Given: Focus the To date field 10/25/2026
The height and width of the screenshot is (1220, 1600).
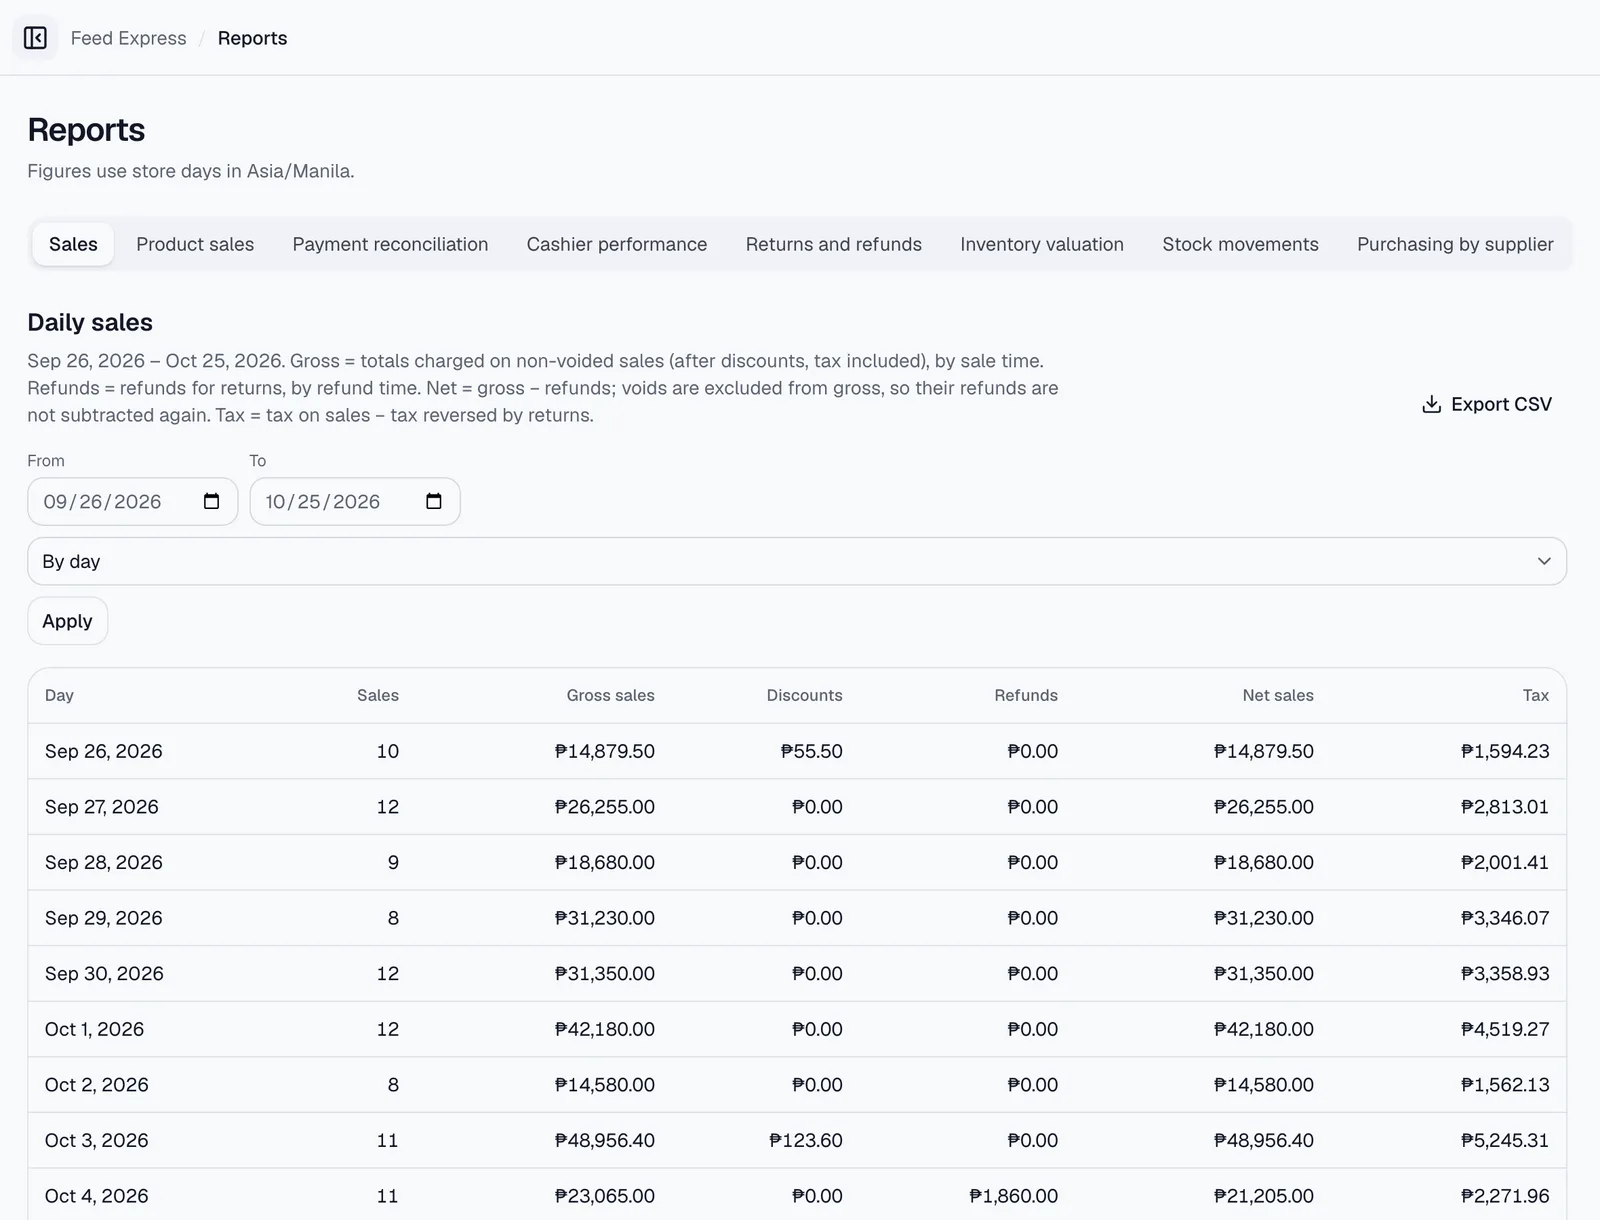Looking at the screenshot, I should [x=355, y=501].
